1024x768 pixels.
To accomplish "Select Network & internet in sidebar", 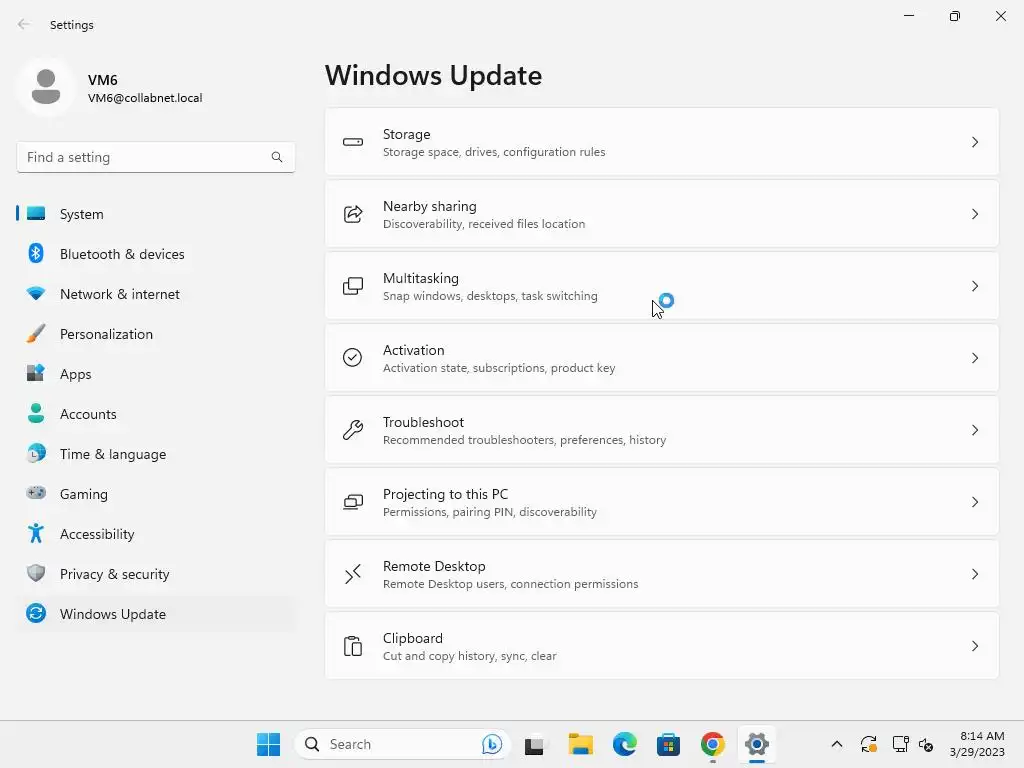I will click(x=155, y=294).
